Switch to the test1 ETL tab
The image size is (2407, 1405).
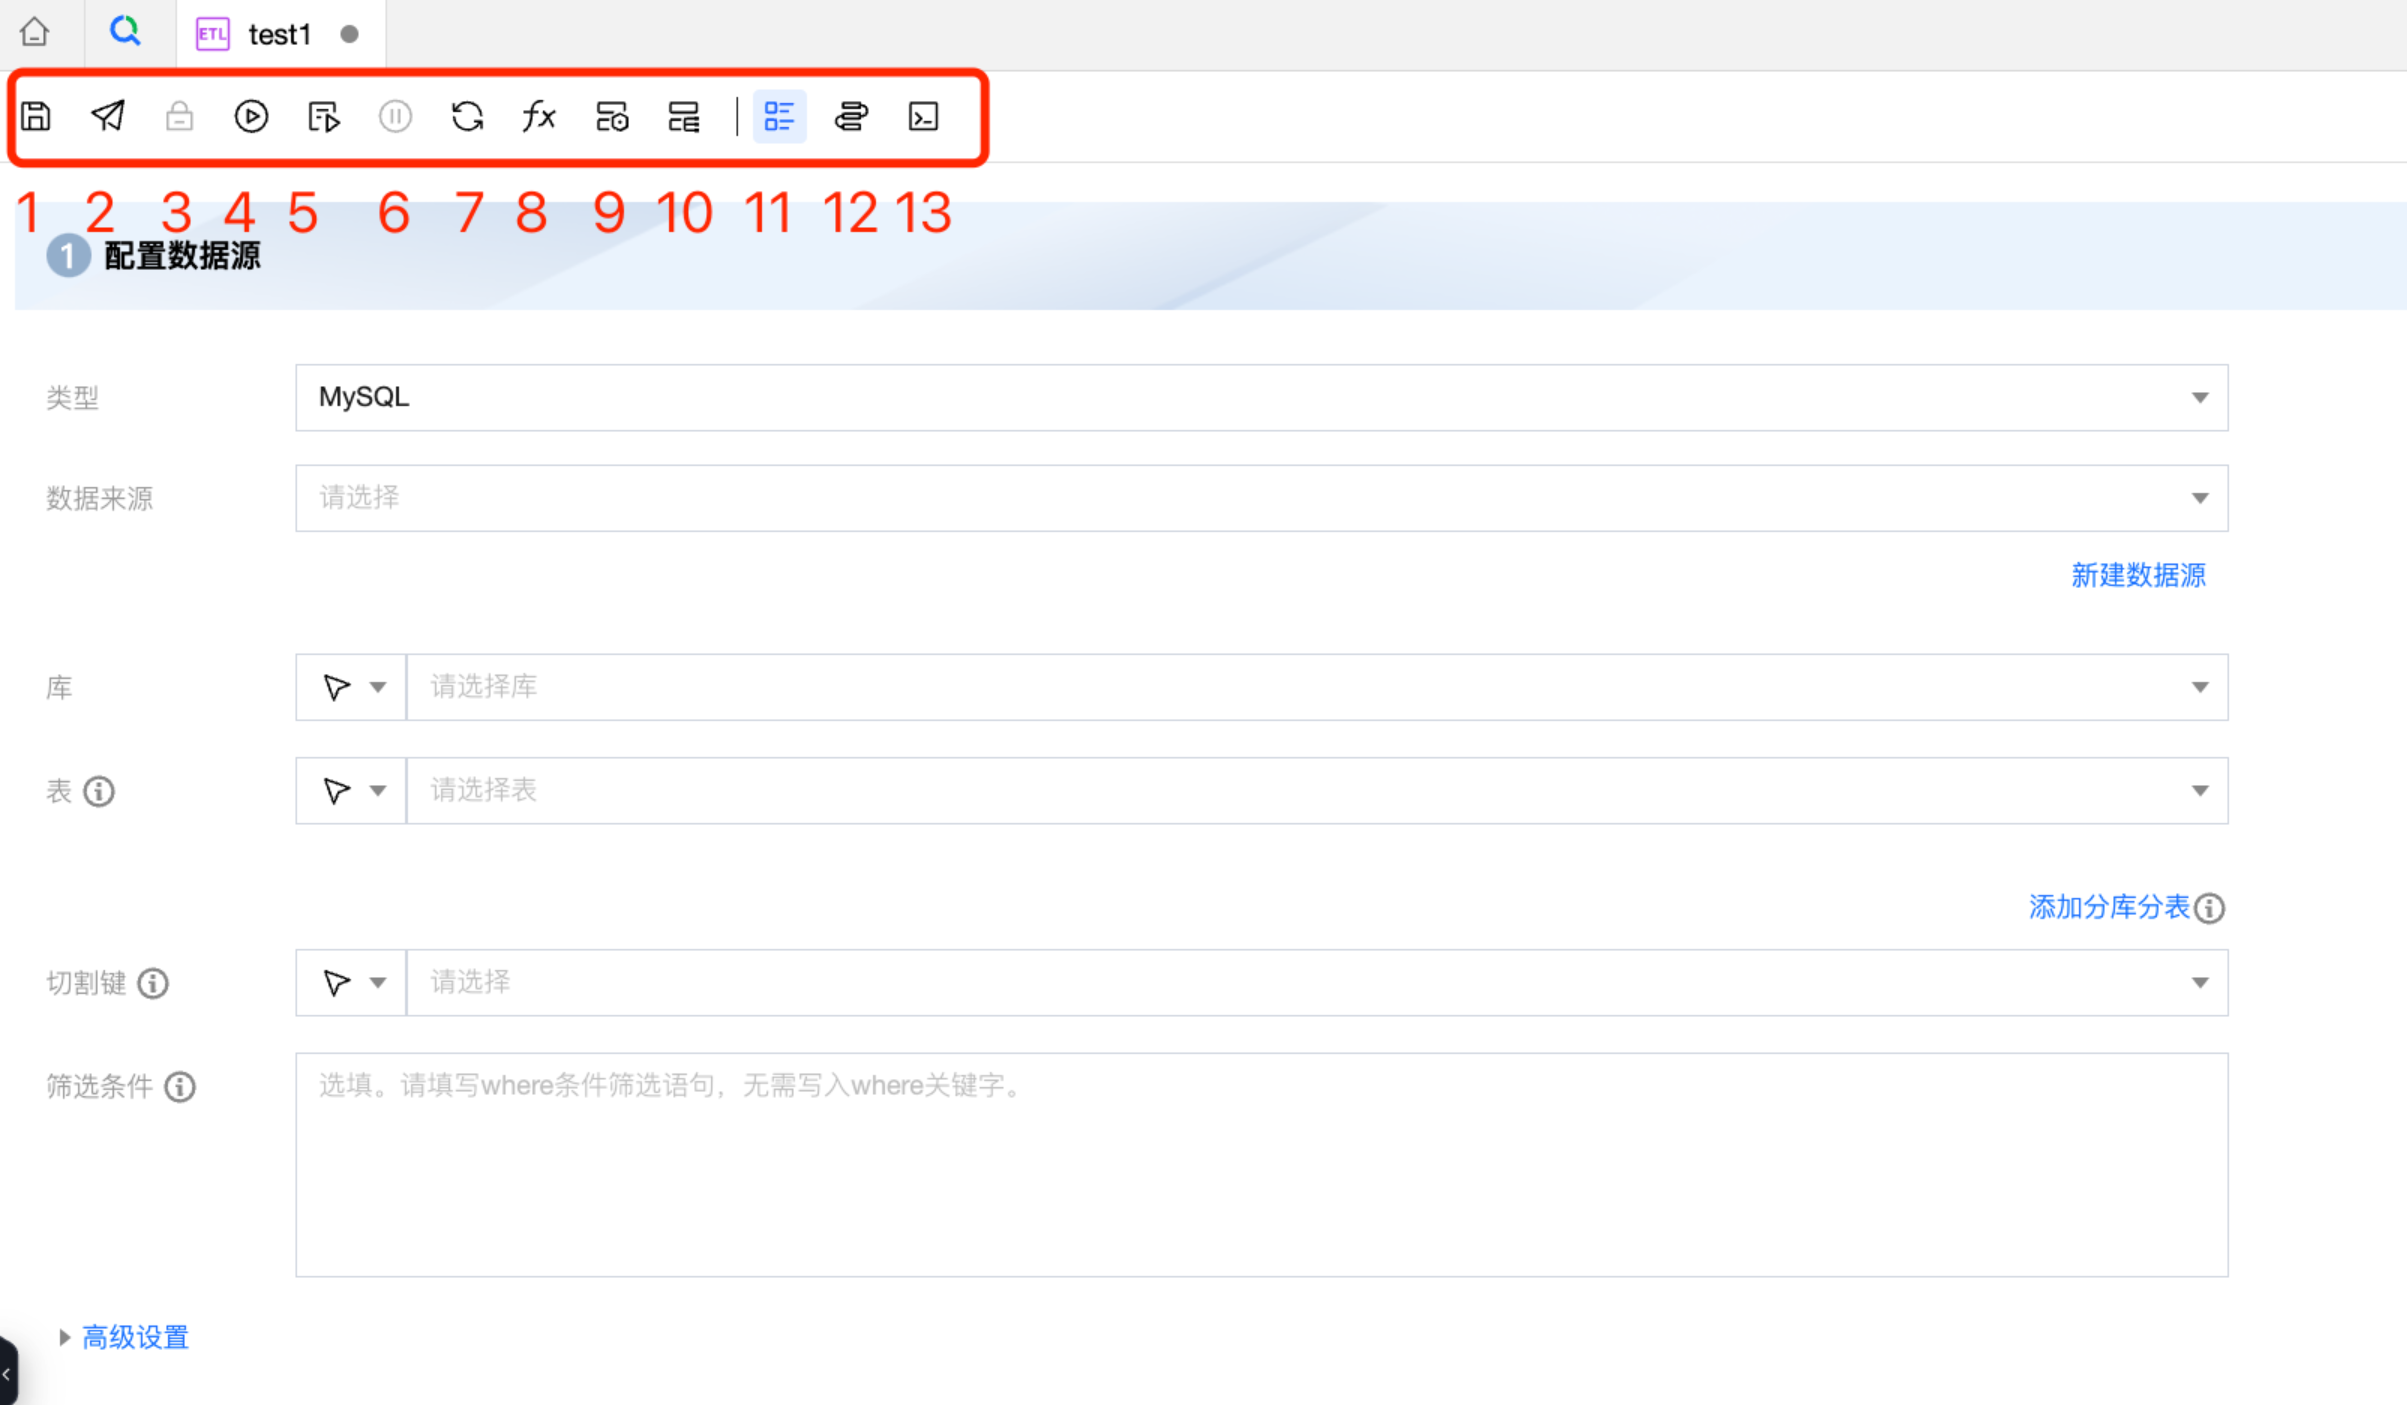click(279, 35)
